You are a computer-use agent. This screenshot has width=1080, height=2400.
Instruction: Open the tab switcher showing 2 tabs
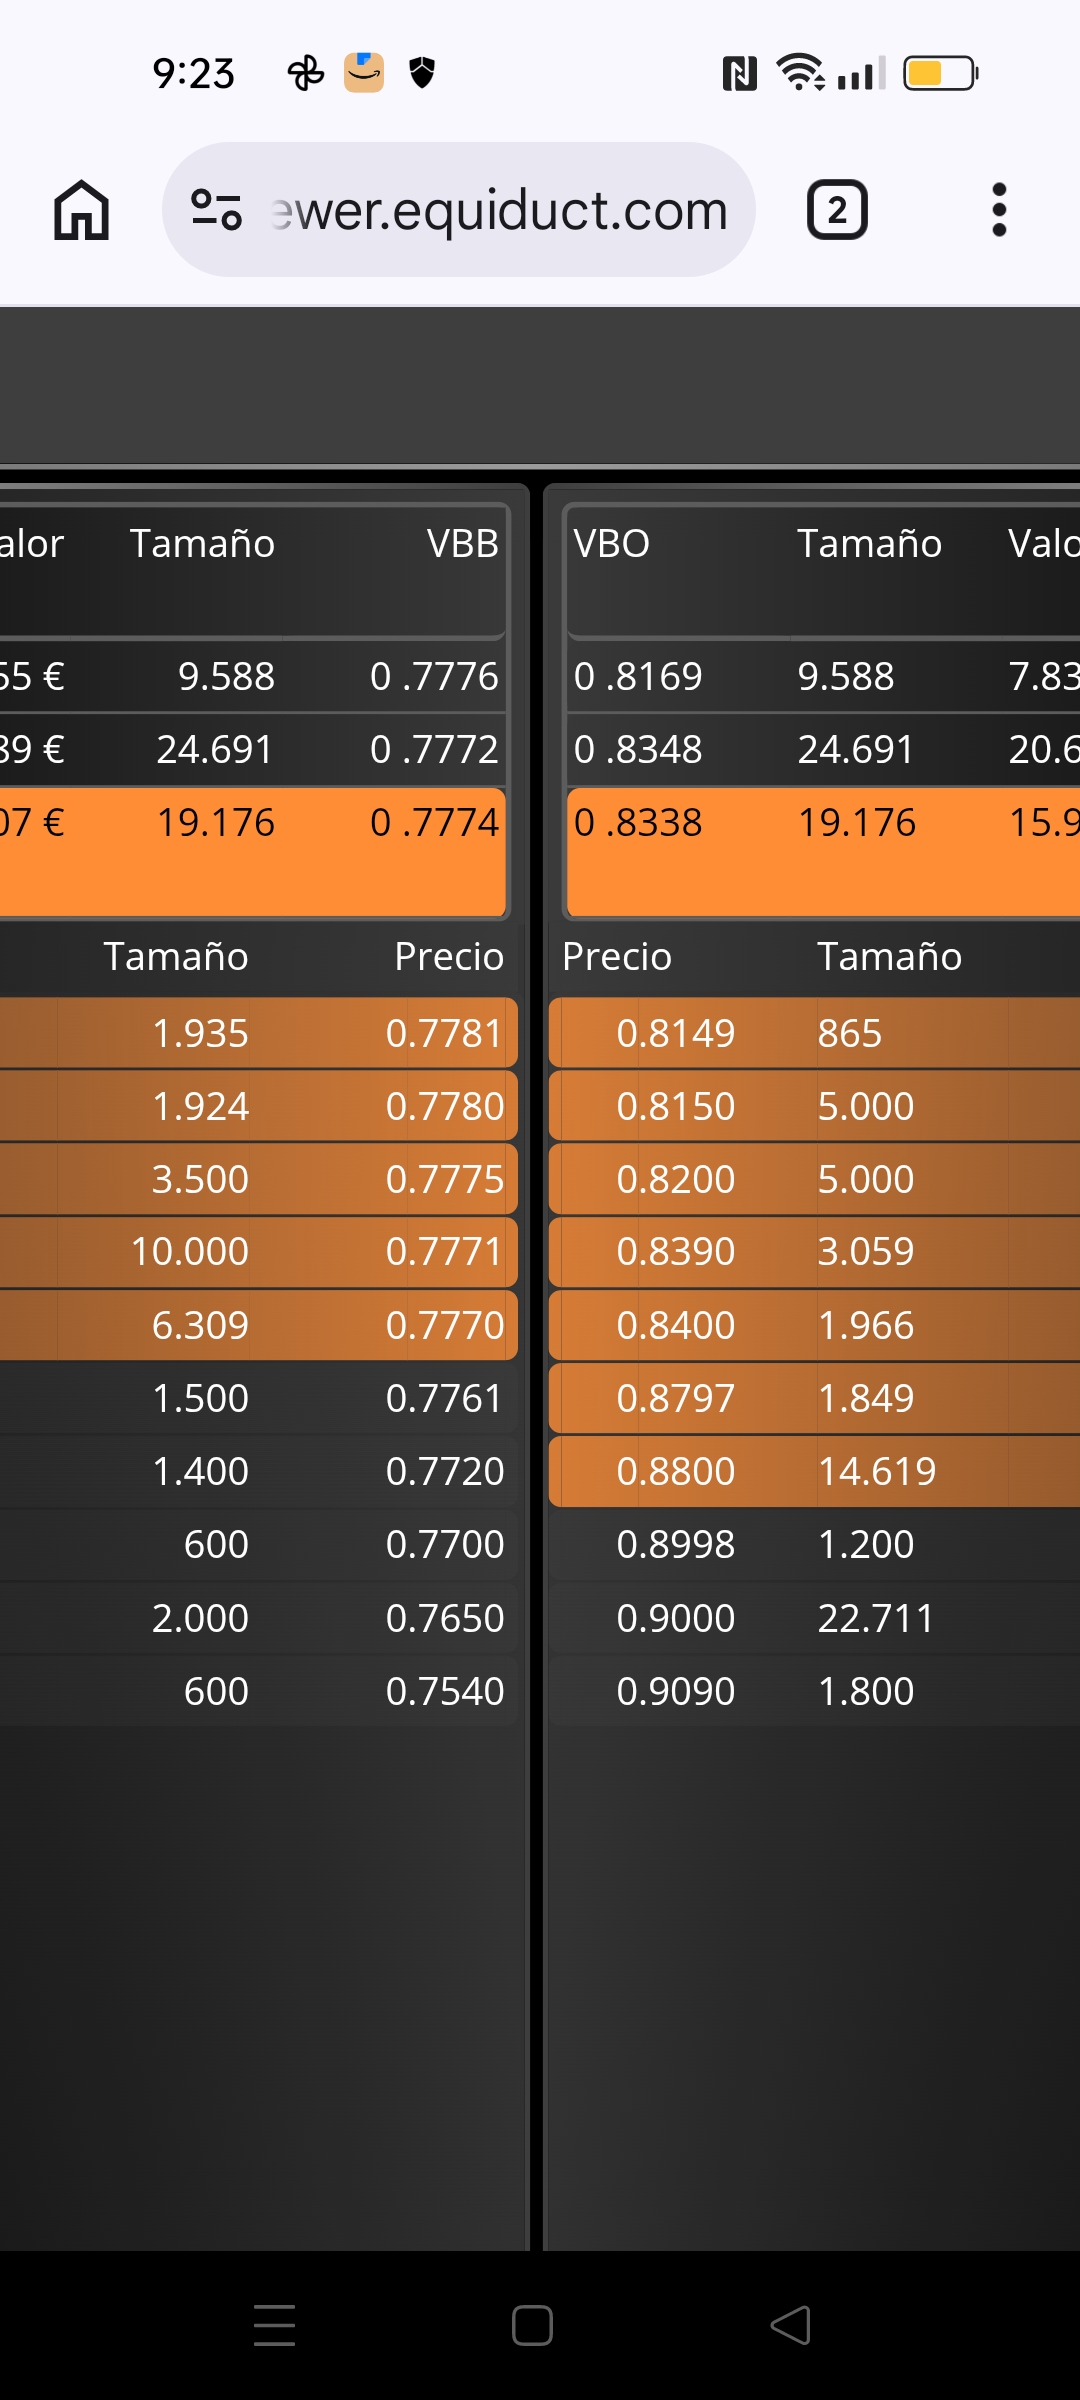tap(837, 210)
